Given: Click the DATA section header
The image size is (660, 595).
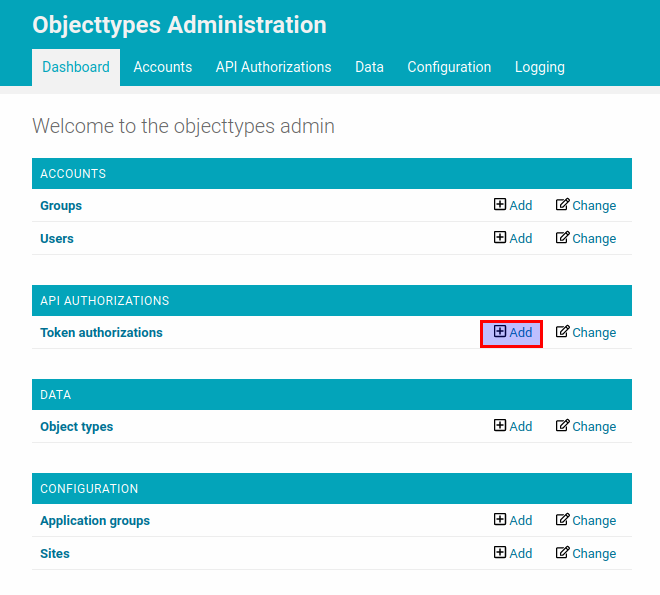Looking at the screenshot, I should point(332,394).
